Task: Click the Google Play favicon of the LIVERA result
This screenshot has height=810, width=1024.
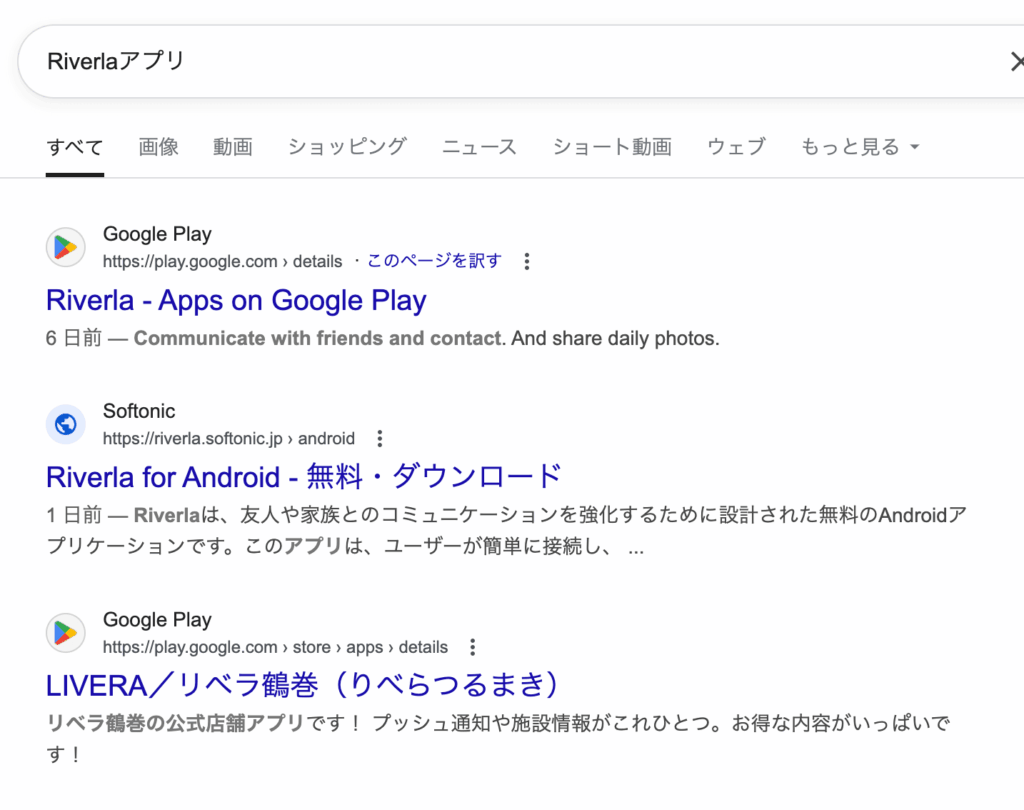Action: [x=65, y=633]
